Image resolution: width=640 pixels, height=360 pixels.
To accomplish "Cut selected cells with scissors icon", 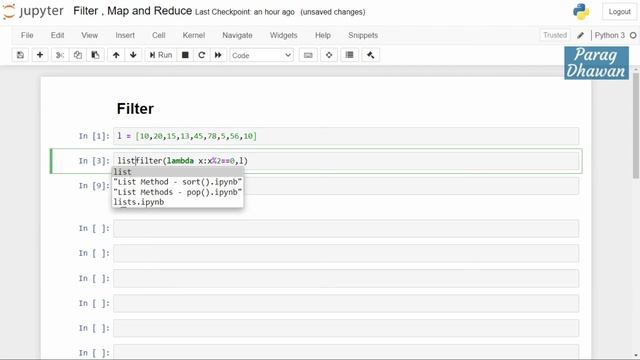I will pyautogui.click(x=60, y=55).
